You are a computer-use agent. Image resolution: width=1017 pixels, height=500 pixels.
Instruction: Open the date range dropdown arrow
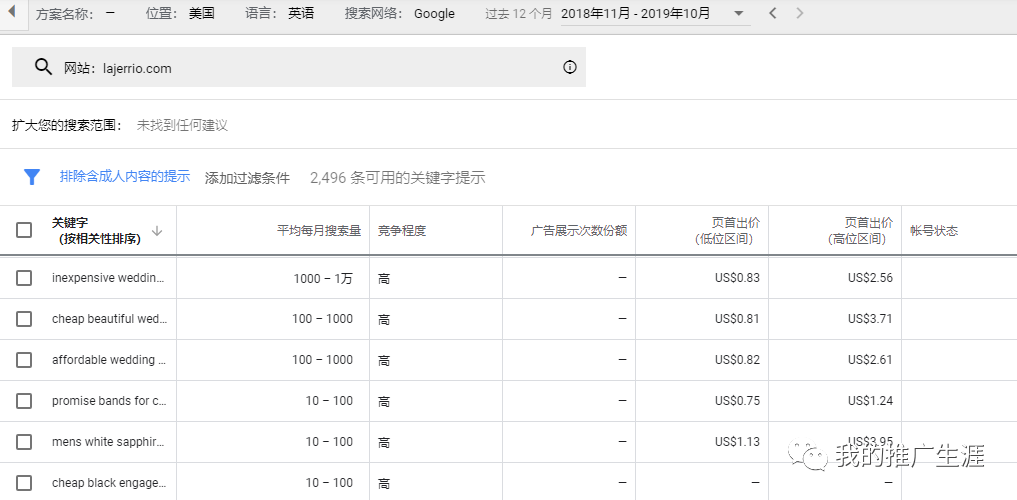[x=738, y=14]
